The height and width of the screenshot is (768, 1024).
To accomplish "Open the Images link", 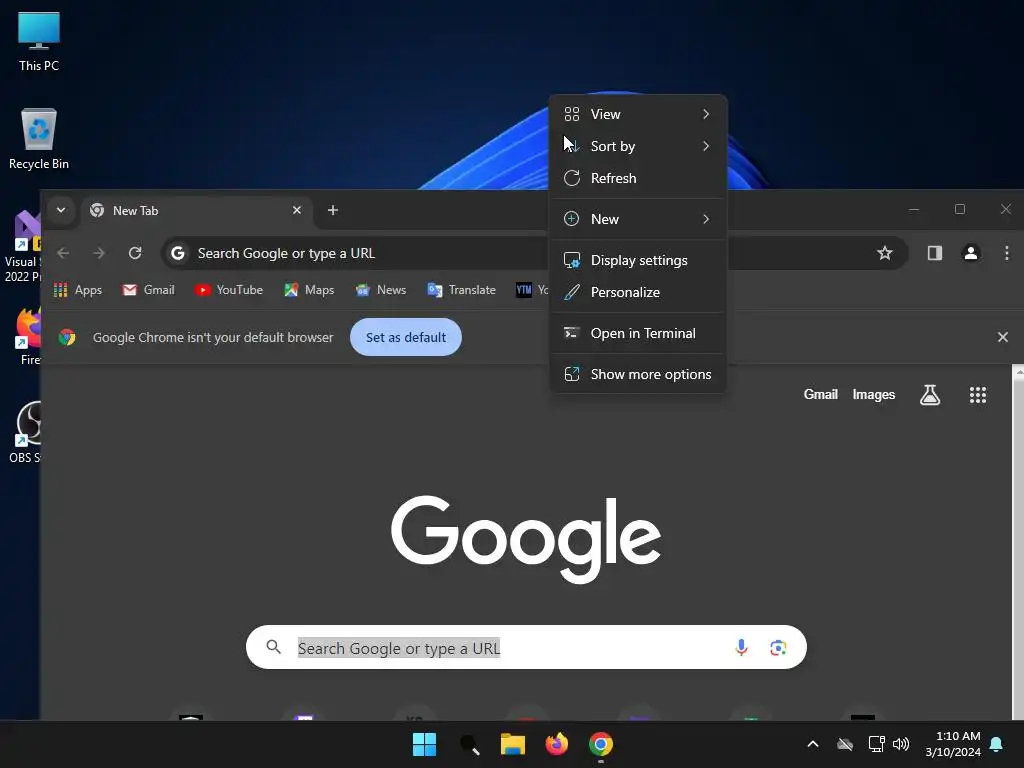I will click(x=873, y=394).
